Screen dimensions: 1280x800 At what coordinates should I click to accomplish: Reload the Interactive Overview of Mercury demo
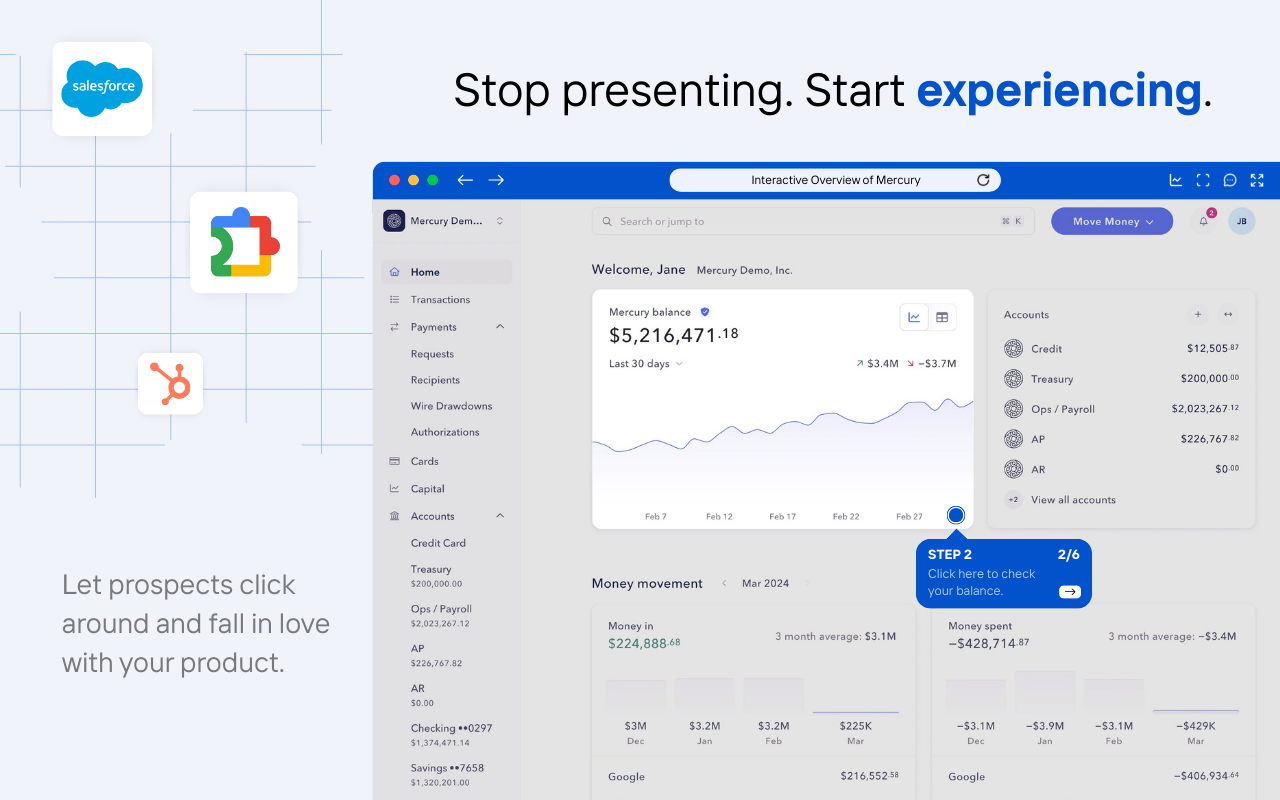coord(983,180)
